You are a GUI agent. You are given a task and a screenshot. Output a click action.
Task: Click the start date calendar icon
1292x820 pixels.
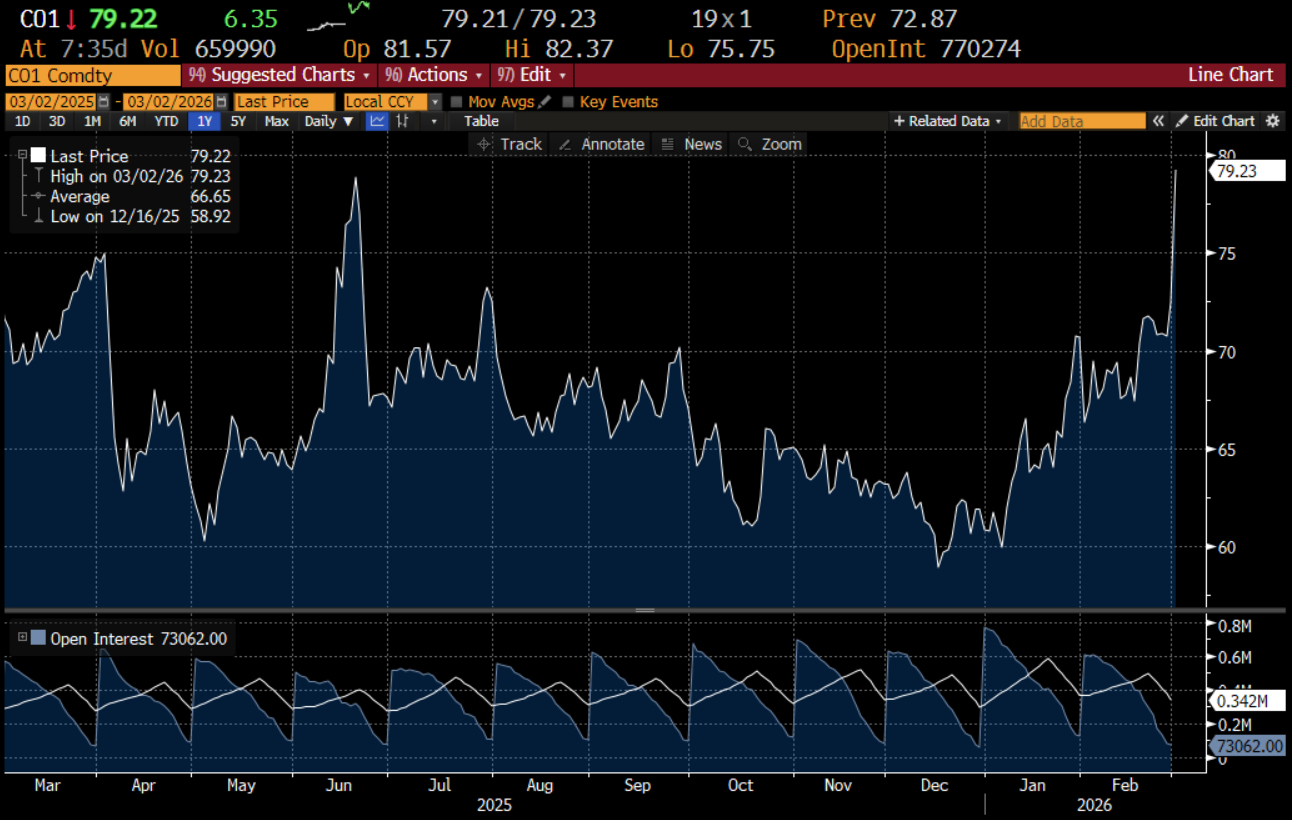click(x=103, y=102)
